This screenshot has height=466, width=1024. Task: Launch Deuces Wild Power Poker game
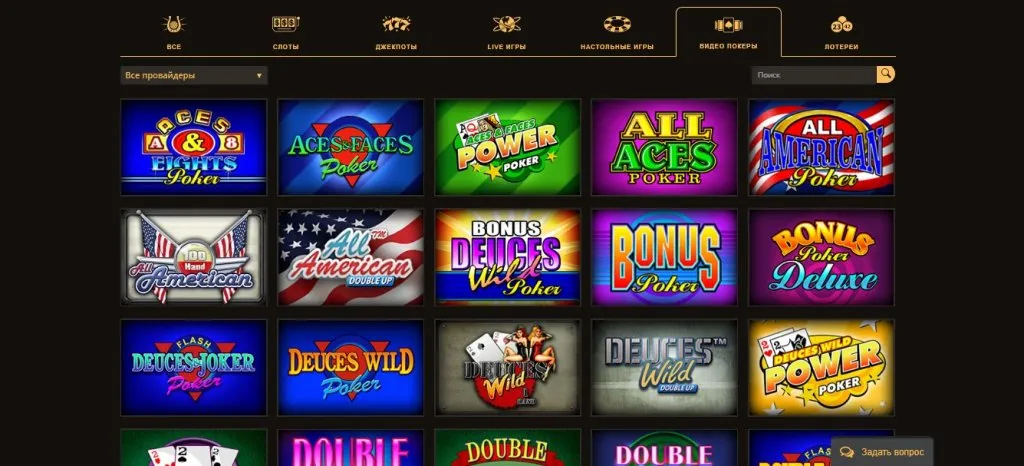821,367
